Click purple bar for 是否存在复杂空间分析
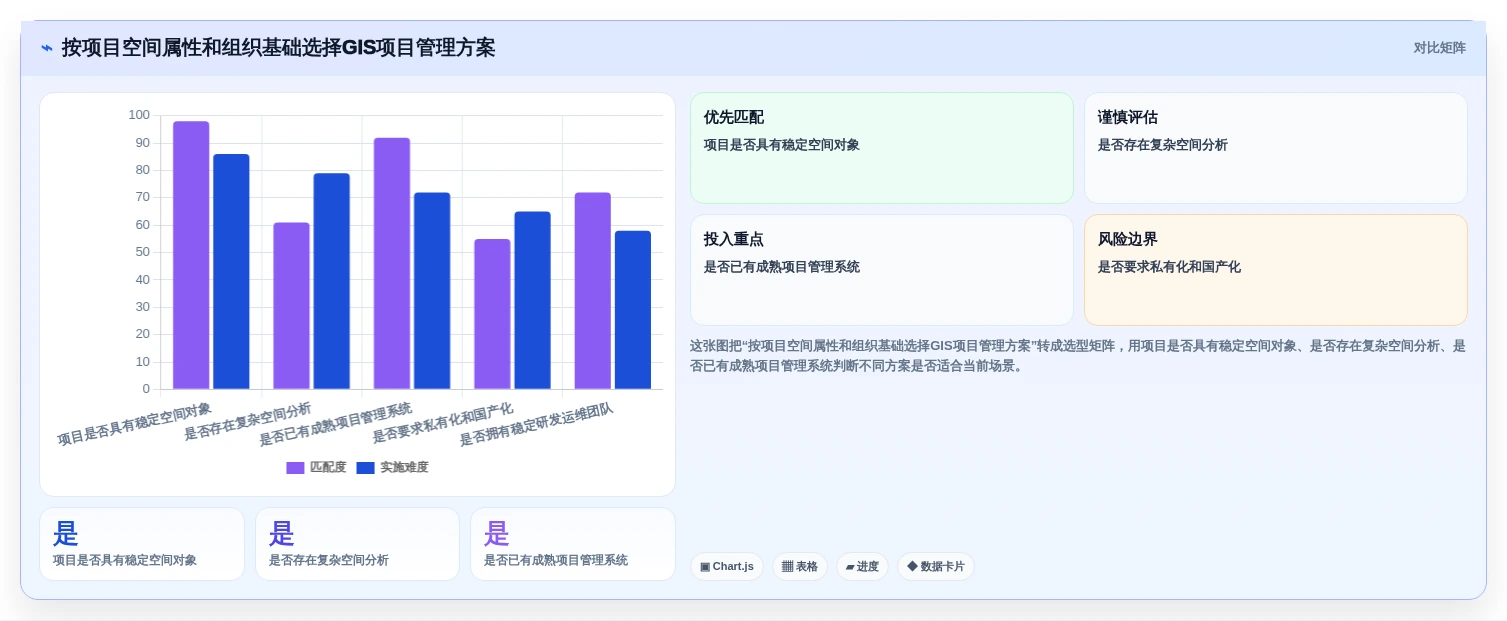Viewport: 1507px width, 621px height. pyautogui.click(x=291, y=306)
